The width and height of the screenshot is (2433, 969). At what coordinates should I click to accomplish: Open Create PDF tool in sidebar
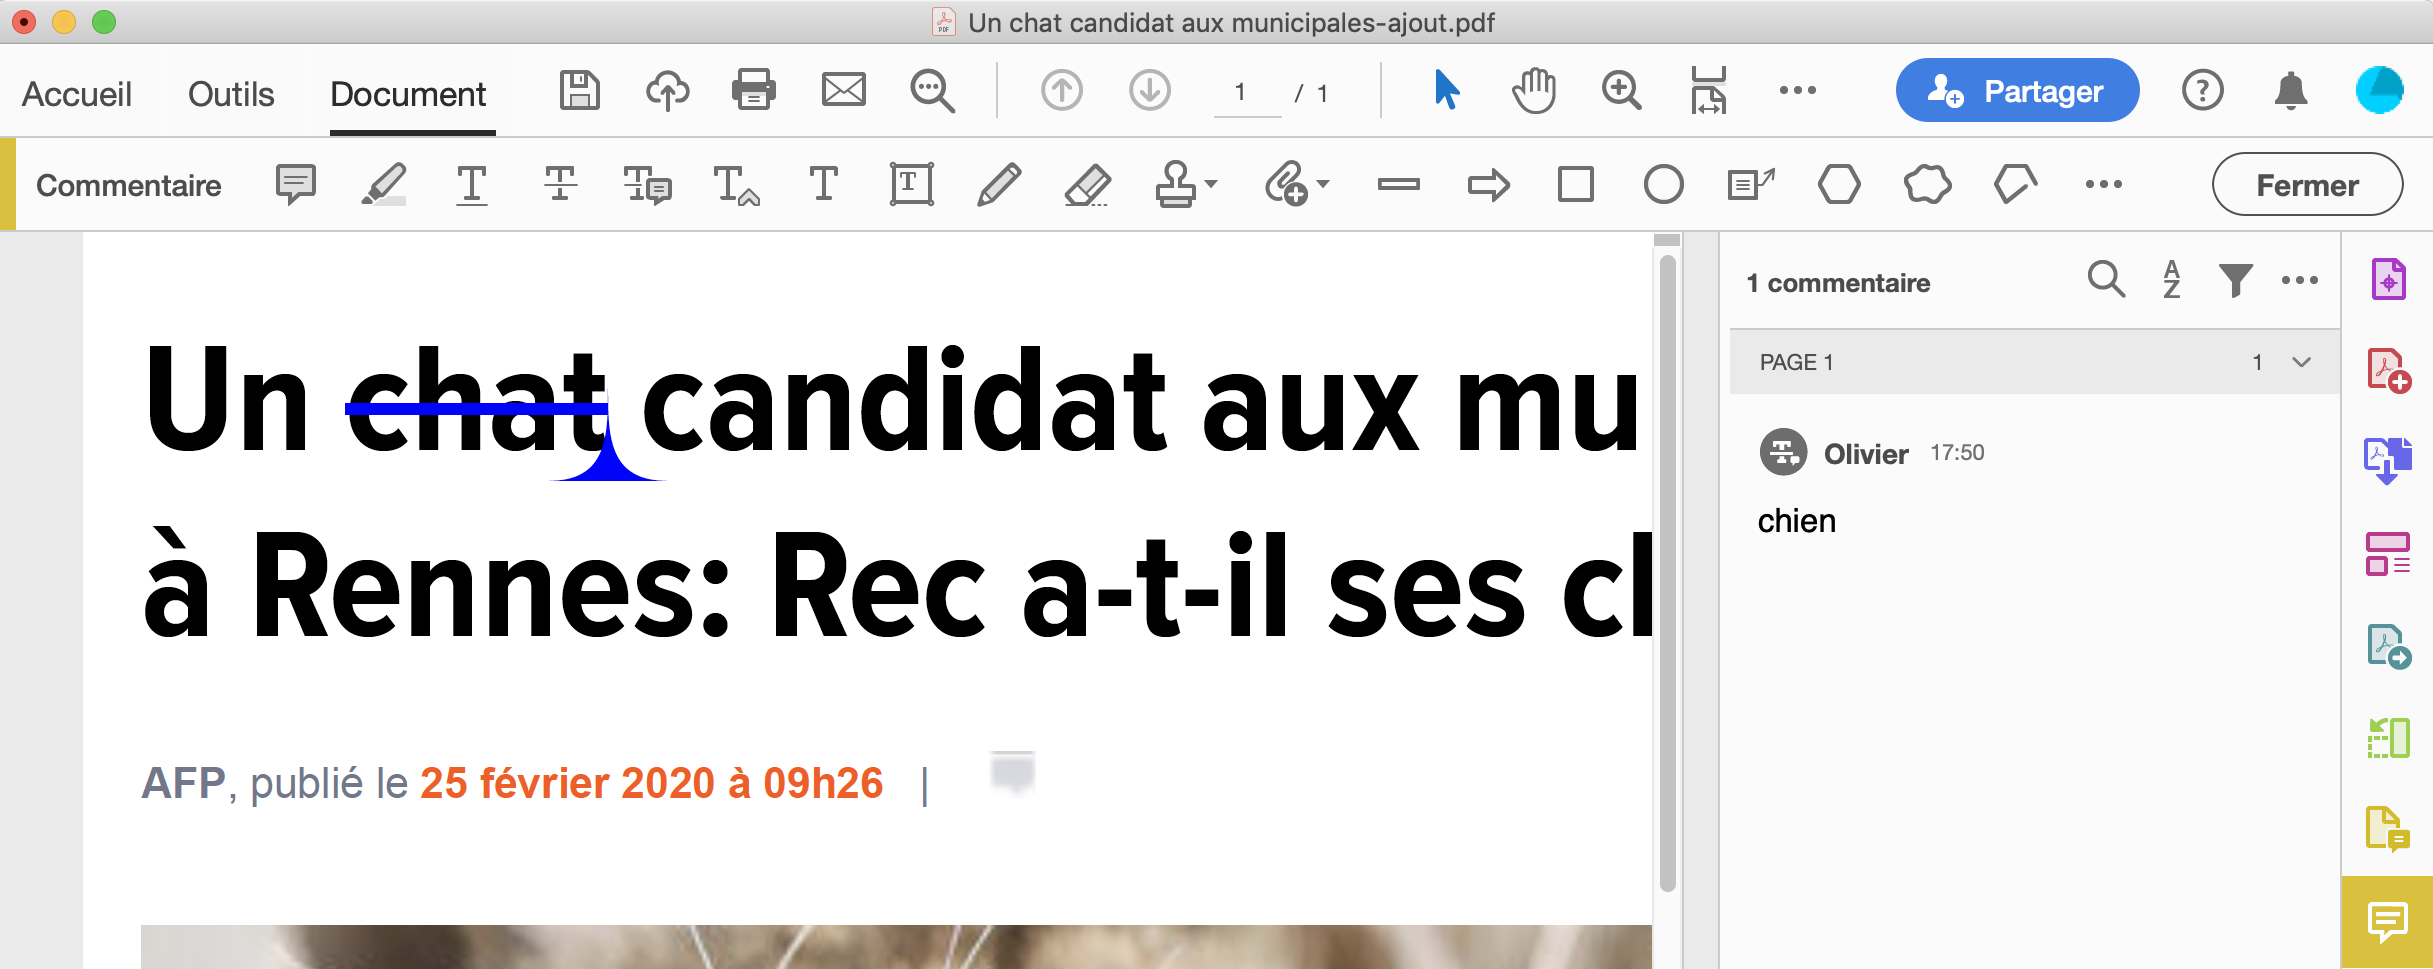coord(2388,369)
